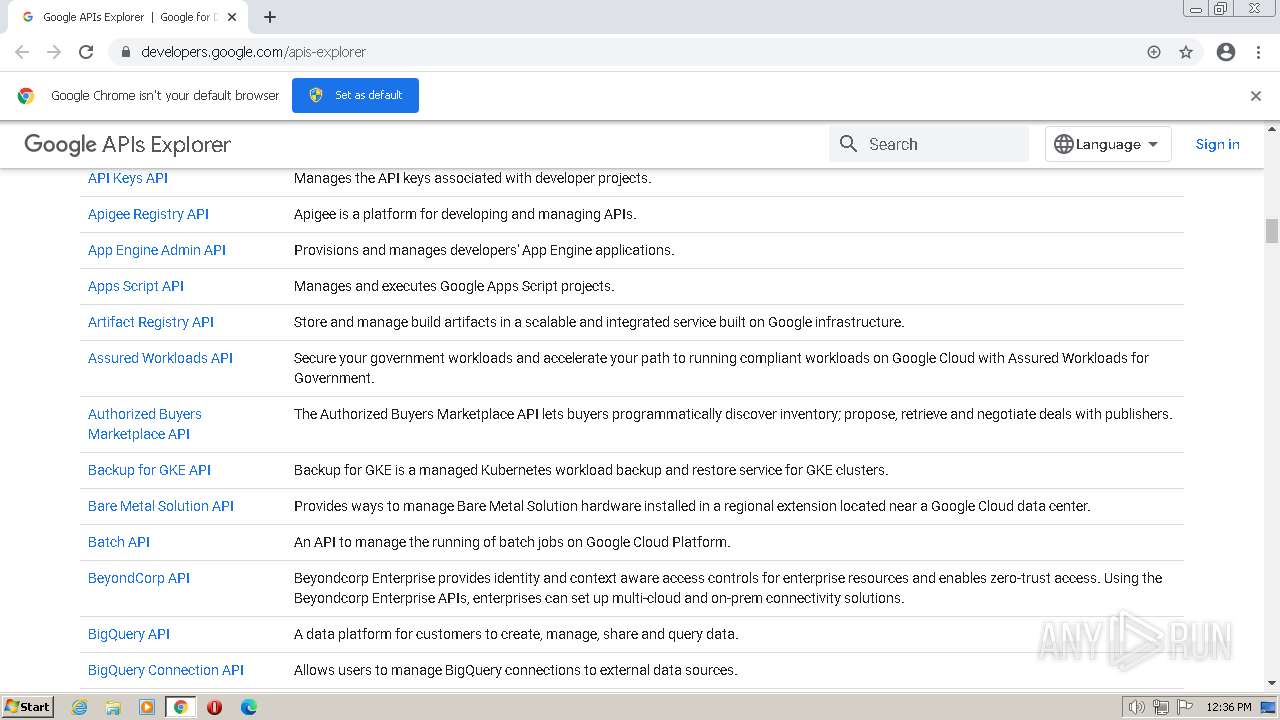Image resolution: width=1280 pixels, height=720 pixels.
Task: Focus the Search input field
Action: 929,144
